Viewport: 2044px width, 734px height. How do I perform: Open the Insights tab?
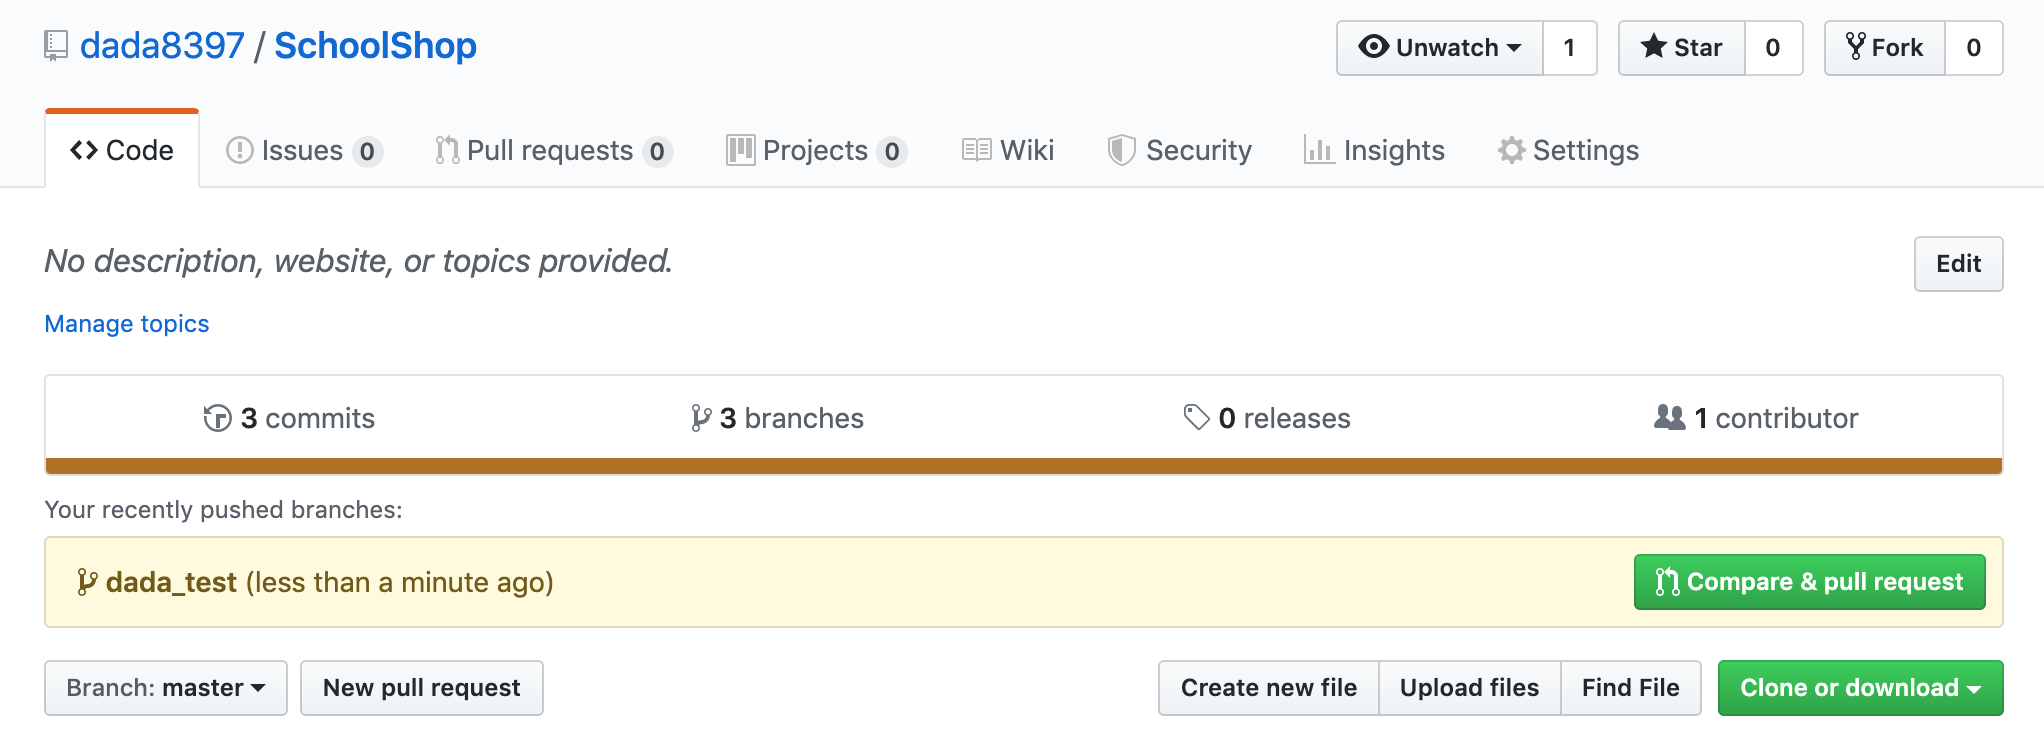[1375, 151]
